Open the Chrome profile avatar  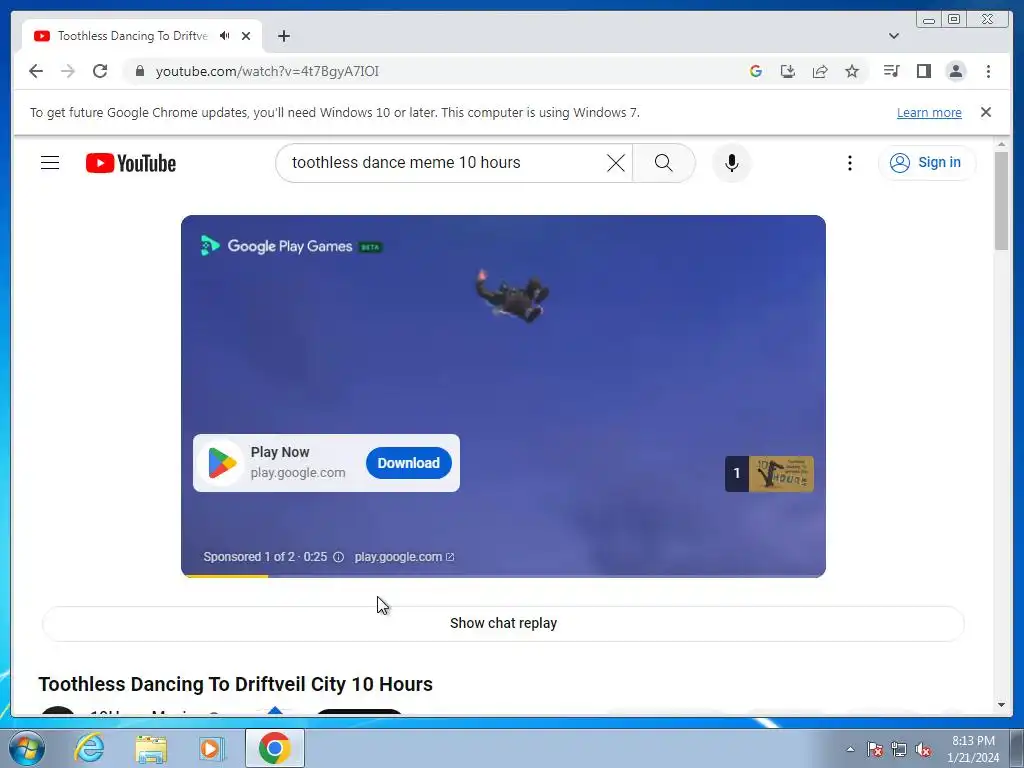tap(955, 71)
